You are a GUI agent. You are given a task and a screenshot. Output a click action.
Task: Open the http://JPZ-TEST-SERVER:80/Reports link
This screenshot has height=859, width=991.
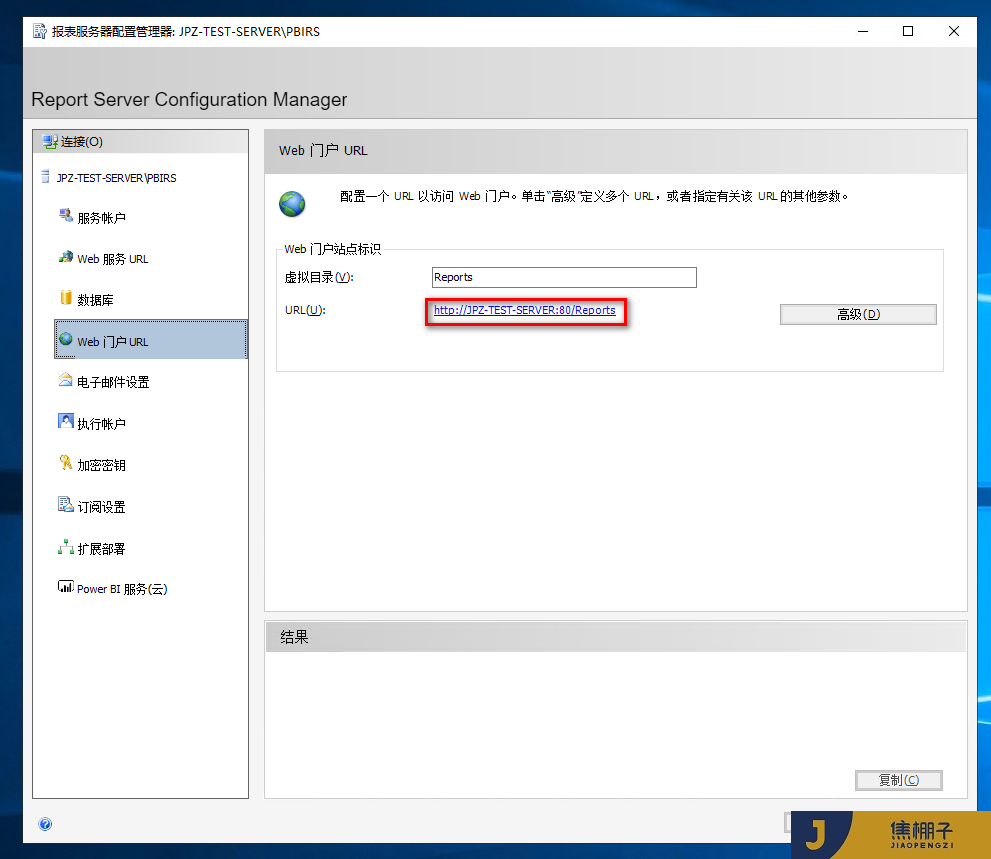pyautogui.click(x=526, y=310)
